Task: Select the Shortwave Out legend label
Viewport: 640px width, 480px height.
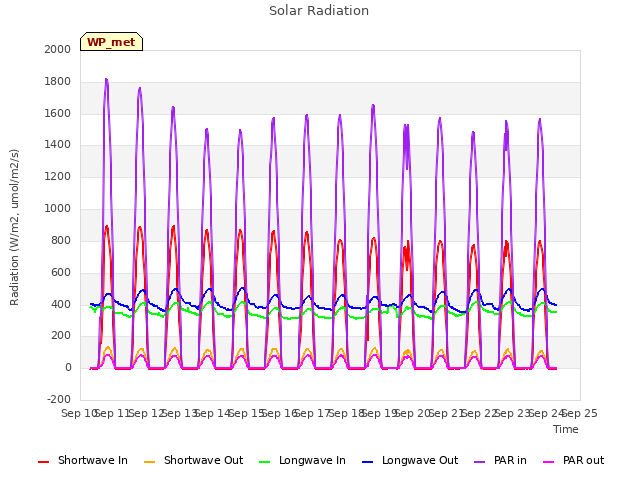Action: pyautogui.click(x=203, y=460)
